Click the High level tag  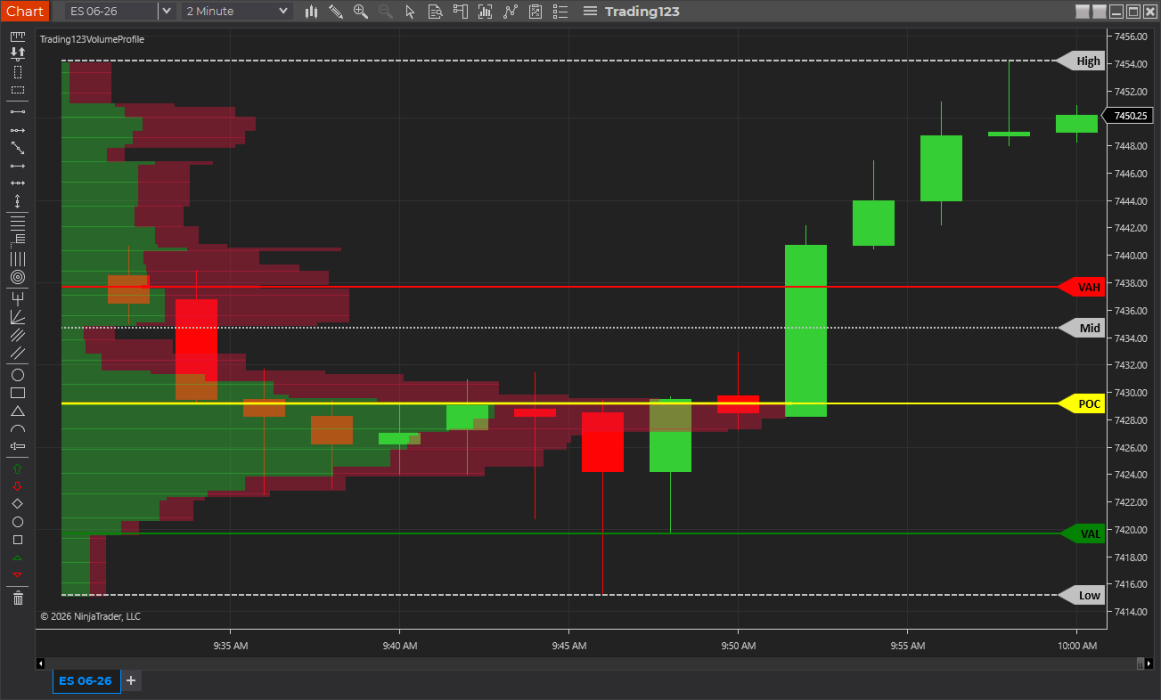(x=1080, y=61)
